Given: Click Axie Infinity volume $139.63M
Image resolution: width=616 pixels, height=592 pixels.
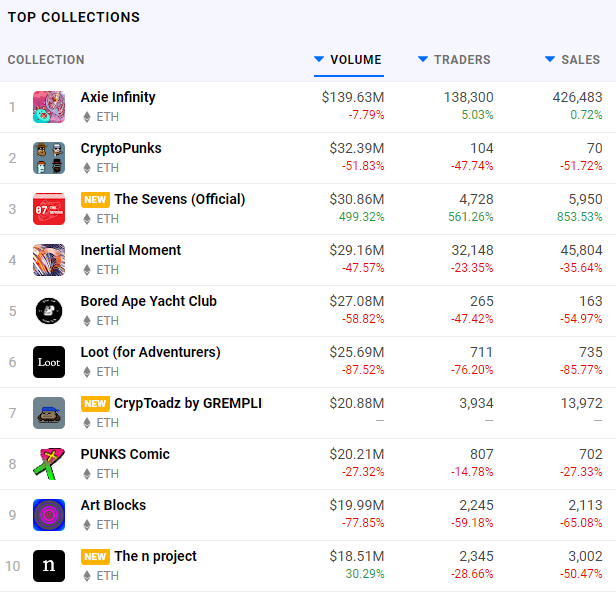Looking at the screenshot, I should tap(353, 97).
